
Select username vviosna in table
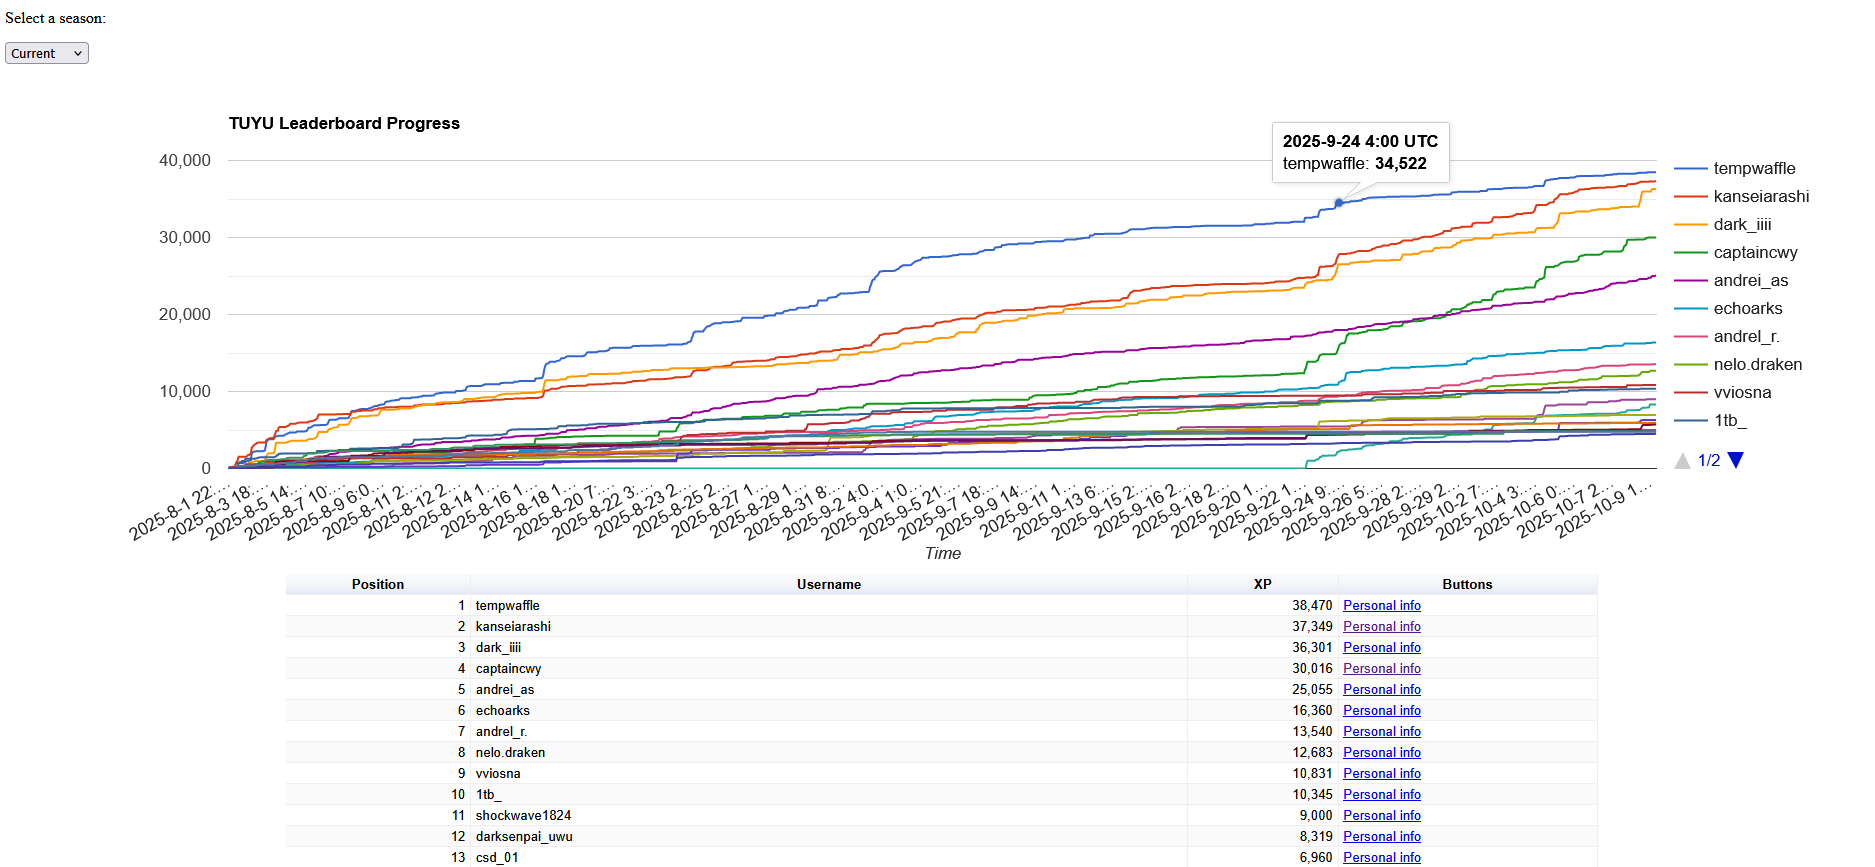point(498,773)
